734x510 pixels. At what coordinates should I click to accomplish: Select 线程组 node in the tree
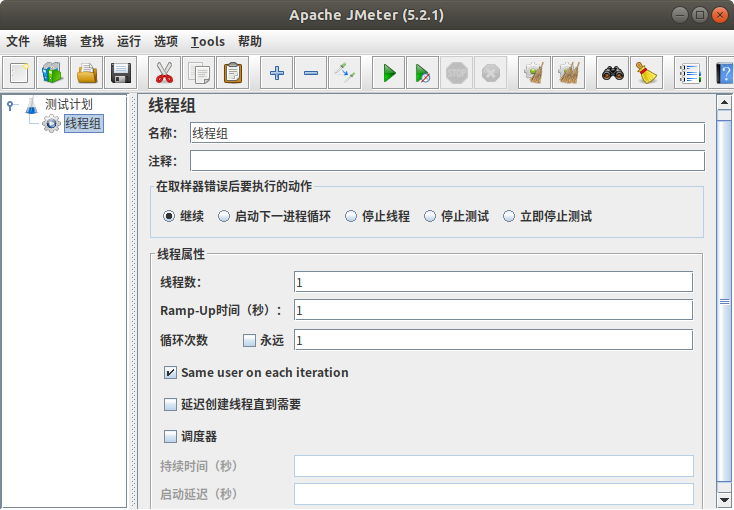tap(83, 124)
